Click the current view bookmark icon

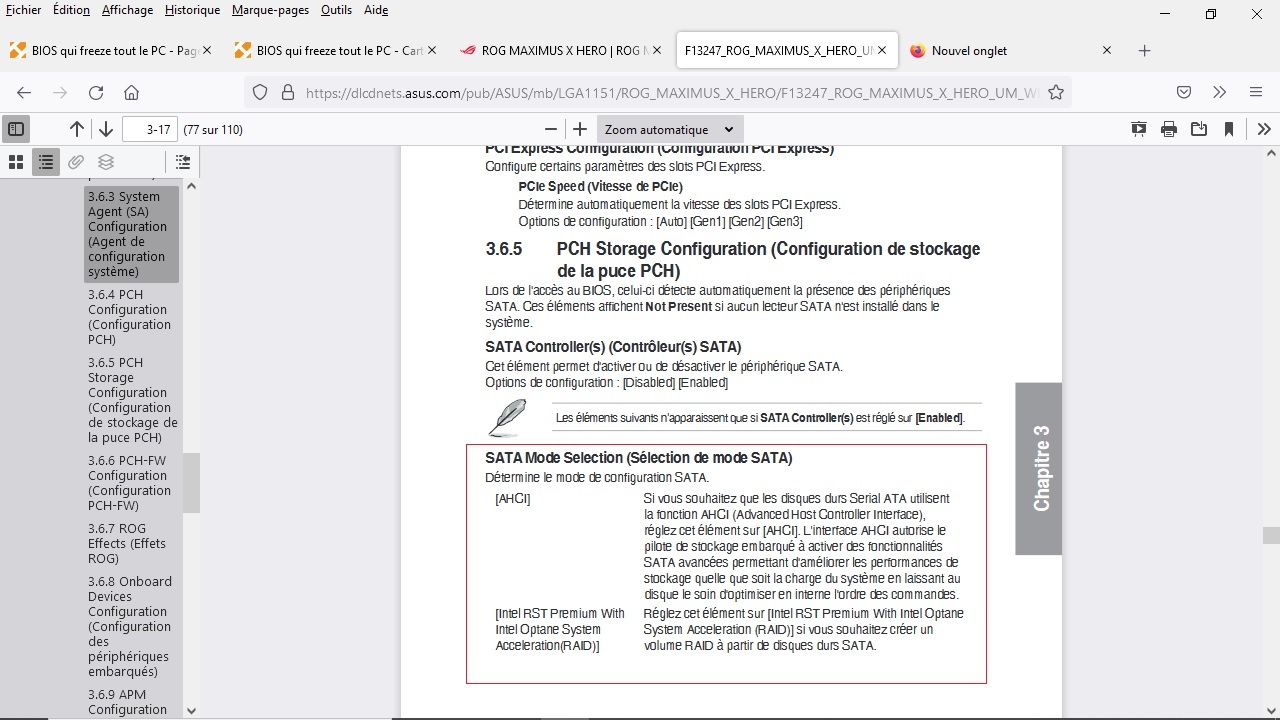[x=1229, y=129]
